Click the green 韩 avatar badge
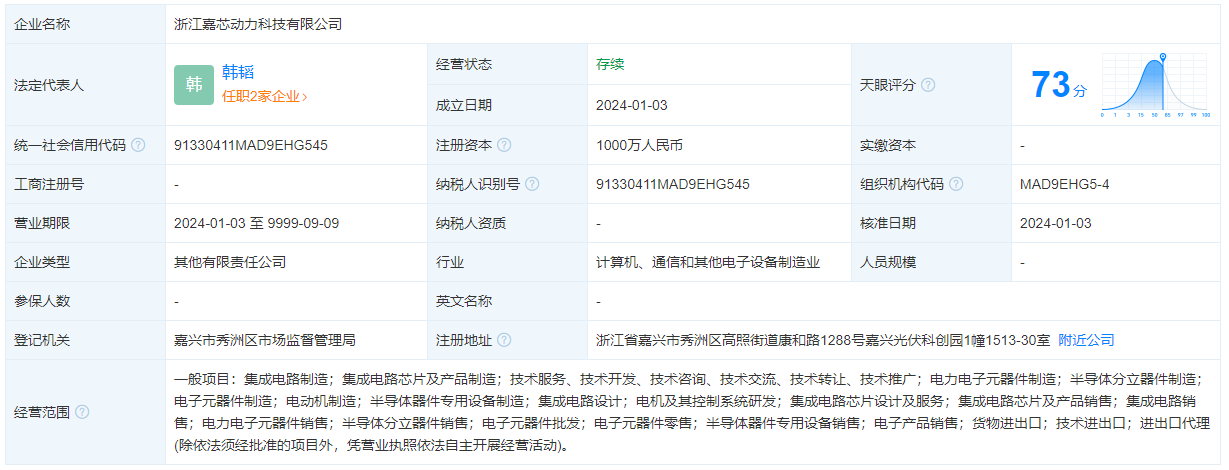This screenshot has height=470, width=1229. 194,85
